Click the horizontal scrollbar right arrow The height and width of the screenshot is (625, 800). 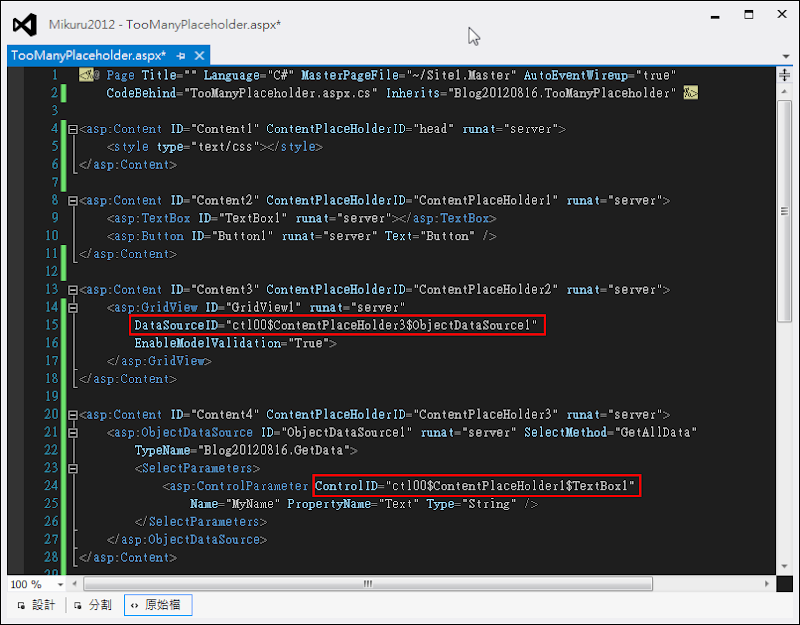click(x=767, y=584)
